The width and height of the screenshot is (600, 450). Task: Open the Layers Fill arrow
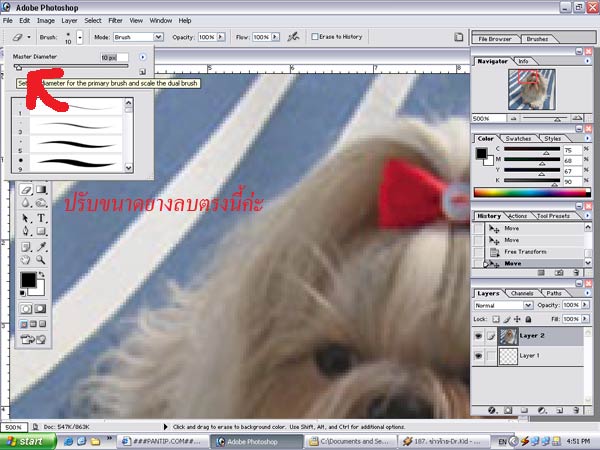coord(585,319)
